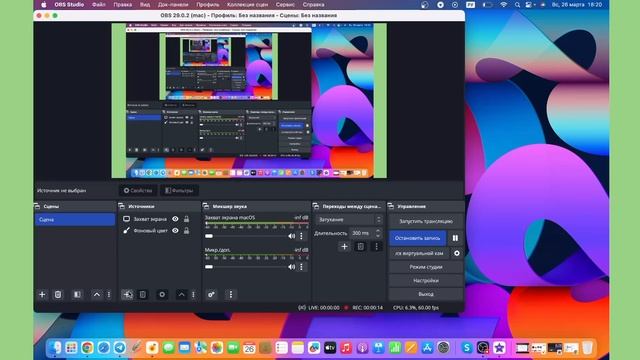Open source properties gear in Sources toolbar
This screenshot has height=360, width=640.
click(162, 294)
